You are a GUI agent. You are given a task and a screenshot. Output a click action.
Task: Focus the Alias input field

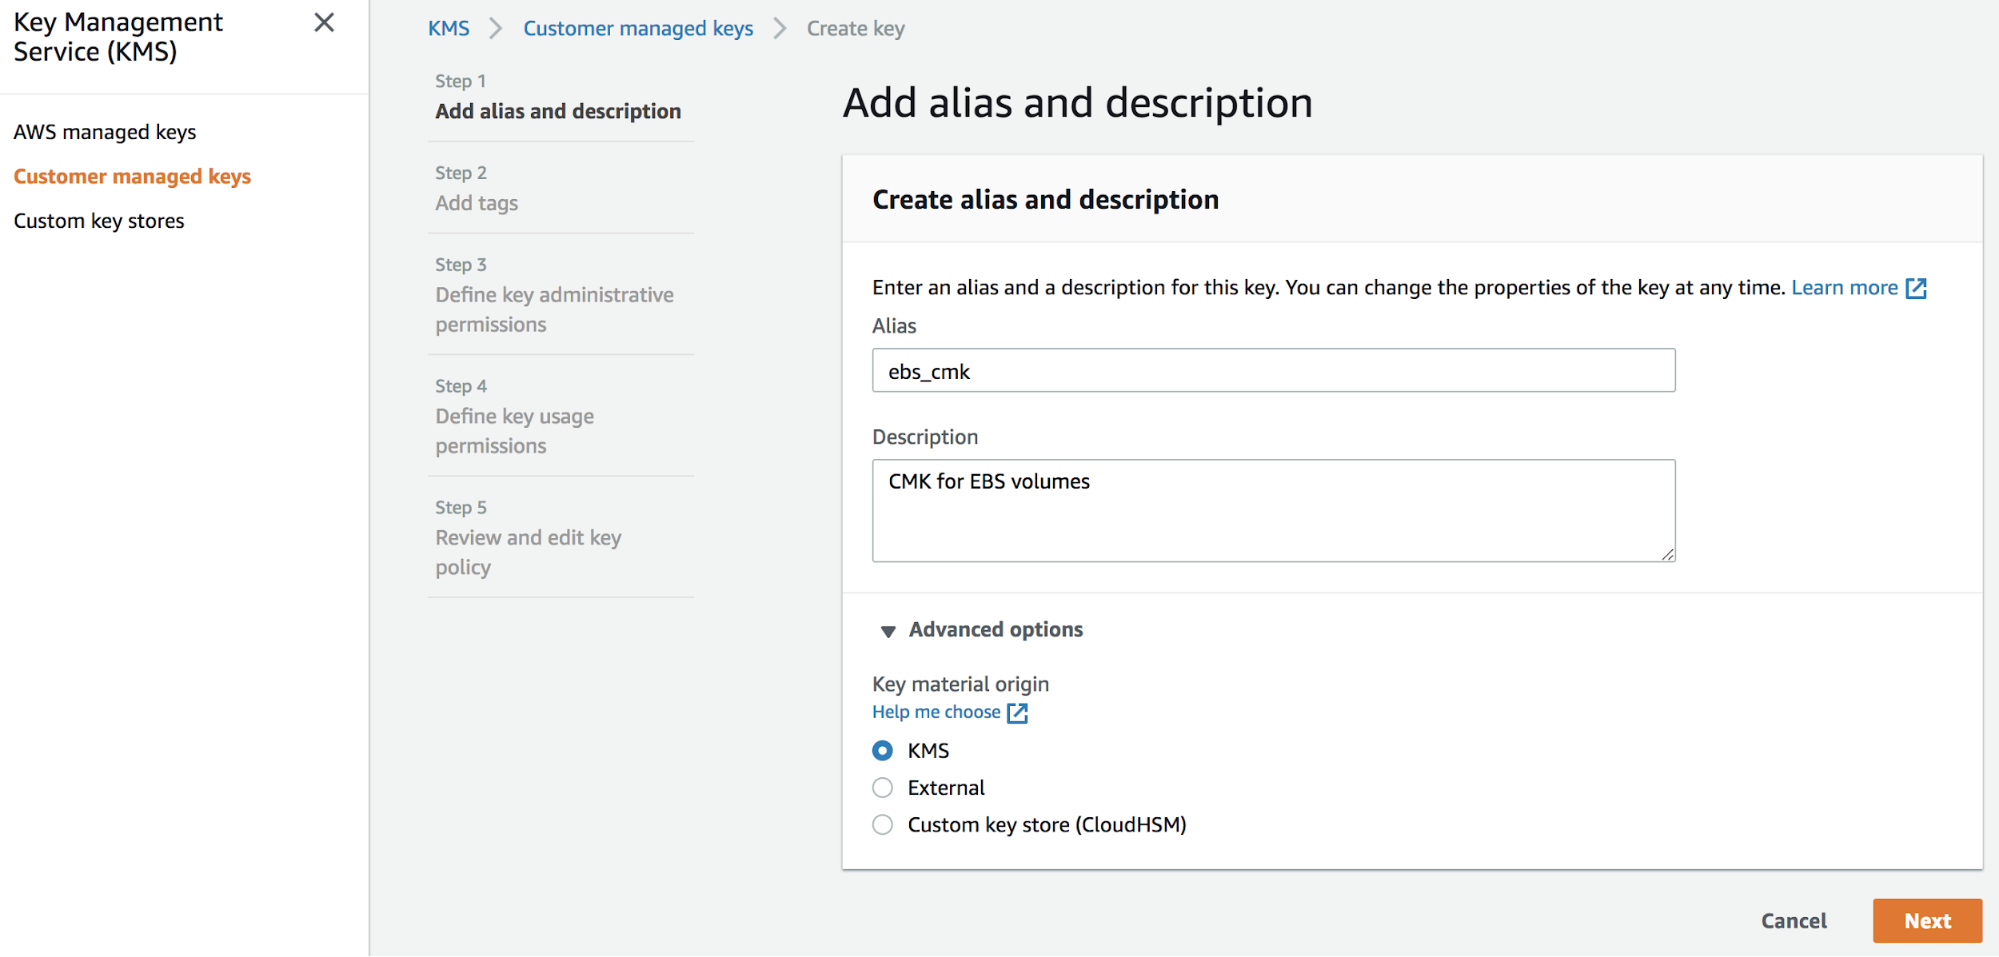[1273, 370]
